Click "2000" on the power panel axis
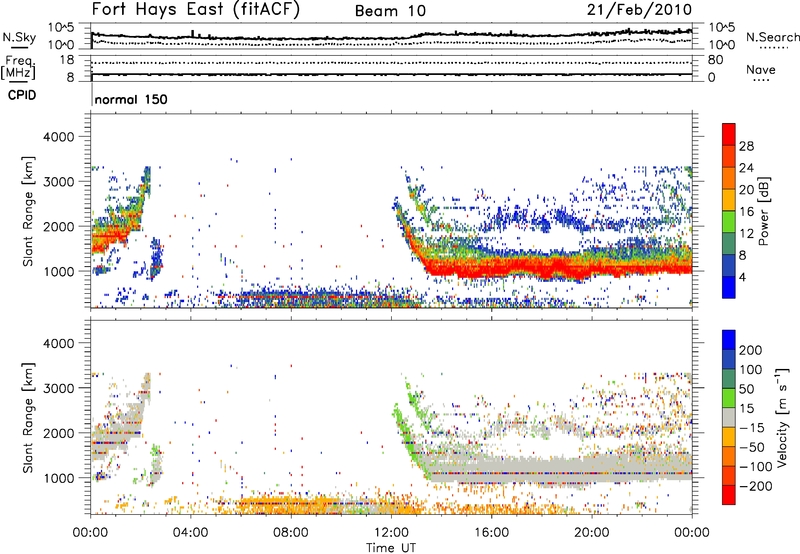The image size is (800, 554). click(59, 226)
